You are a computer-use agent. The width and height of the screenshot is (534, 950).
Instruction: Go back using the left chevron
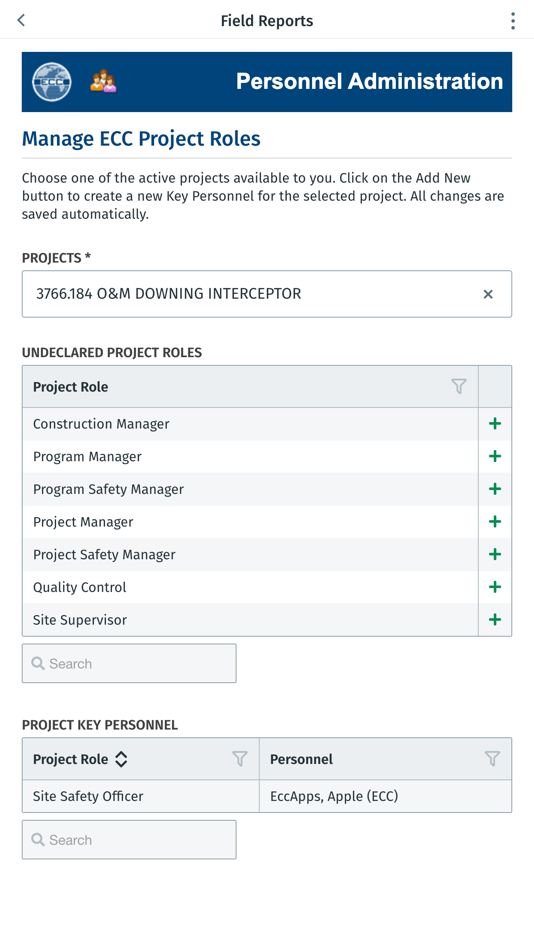click(21, 20)
